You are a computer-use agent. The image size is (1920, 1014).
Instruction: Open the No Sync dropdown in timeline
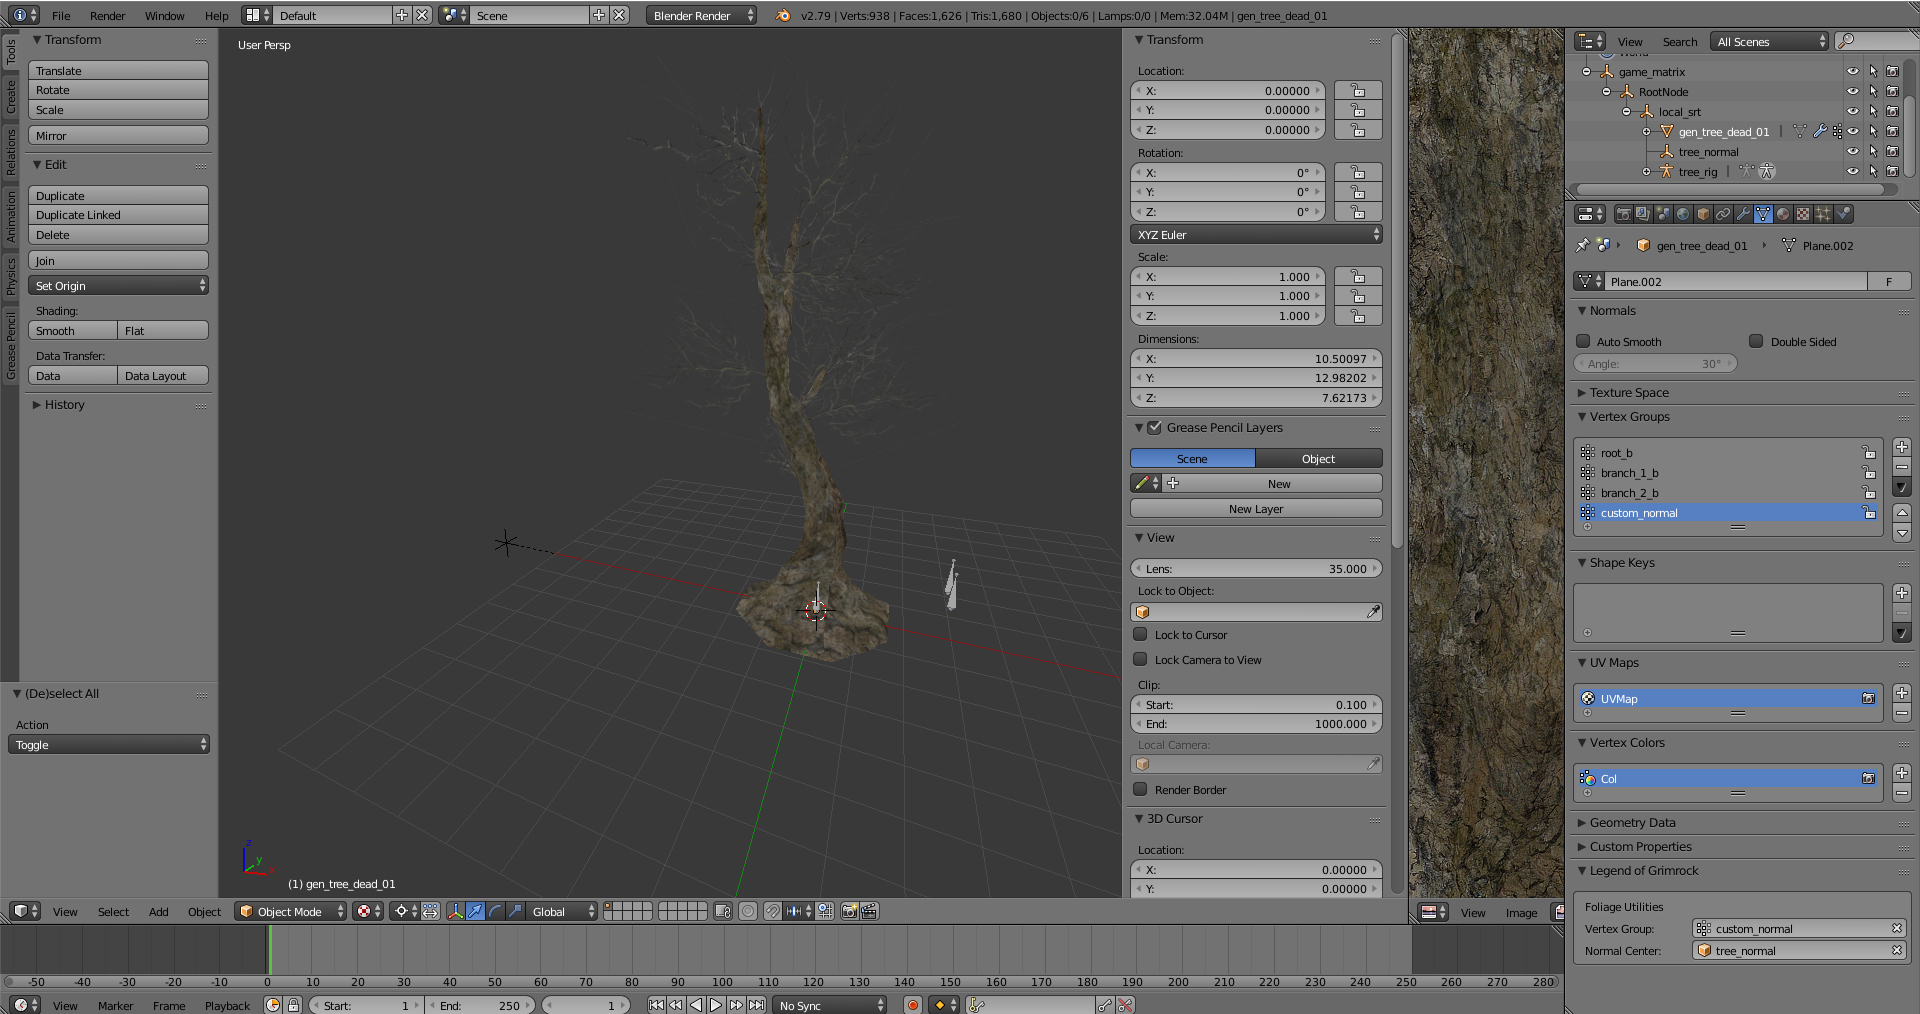pyautogui.click(x=830, y=1005)
